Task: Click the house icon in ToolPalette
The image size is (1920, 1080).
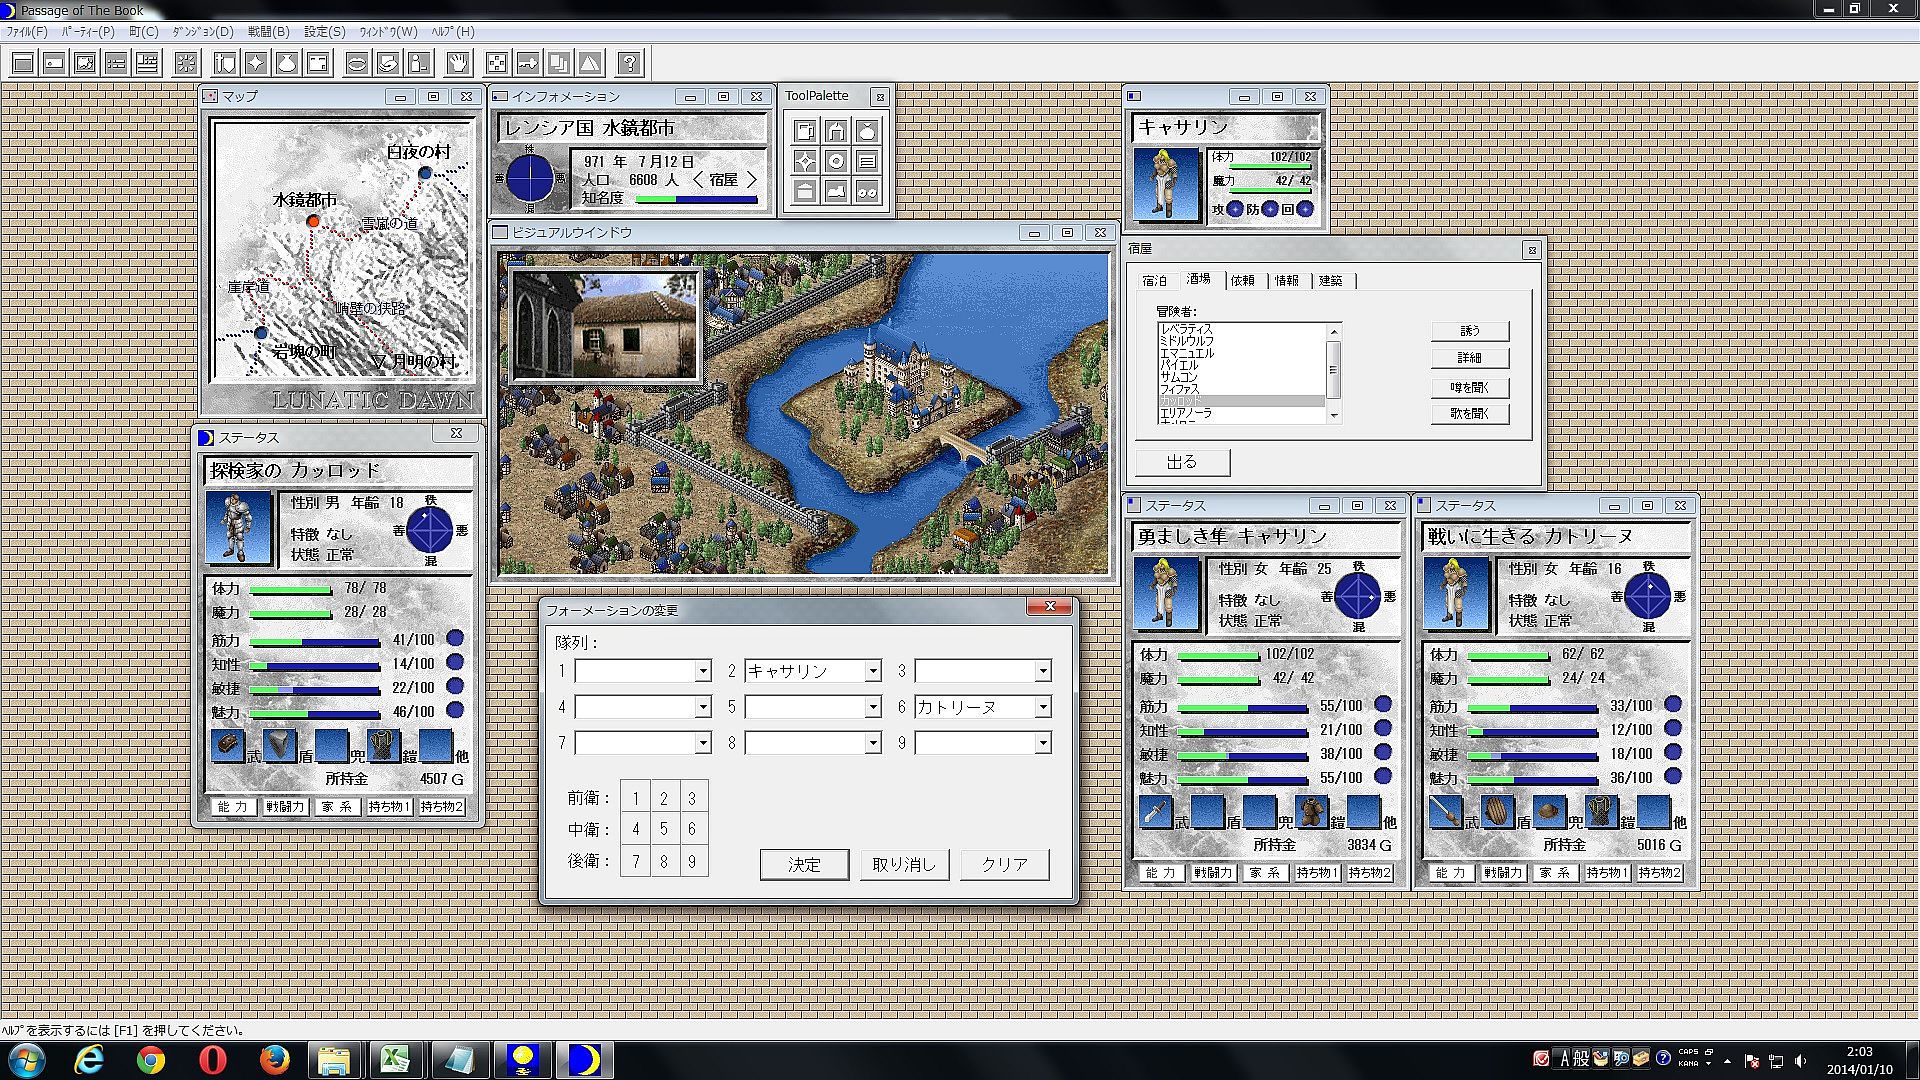Action: pos(836,131)
